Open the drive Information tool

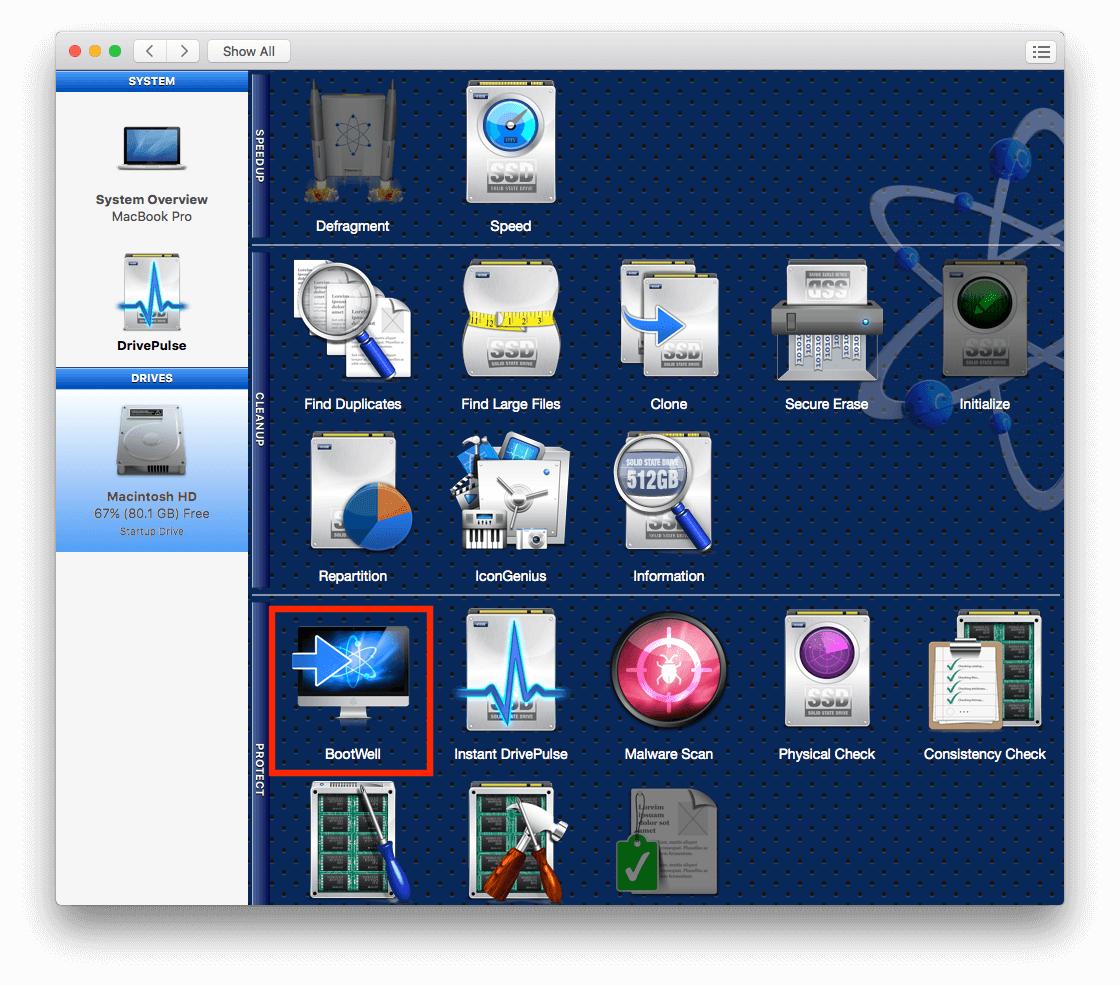coord(668,492)
